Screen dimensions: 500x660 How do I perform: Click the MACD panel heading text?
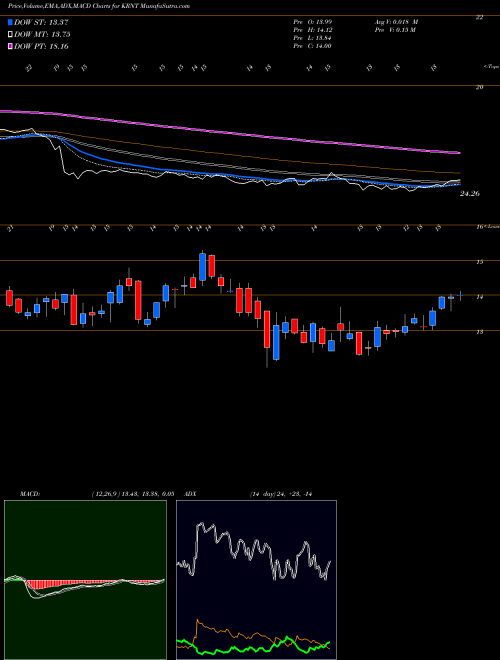click(29, 494)
